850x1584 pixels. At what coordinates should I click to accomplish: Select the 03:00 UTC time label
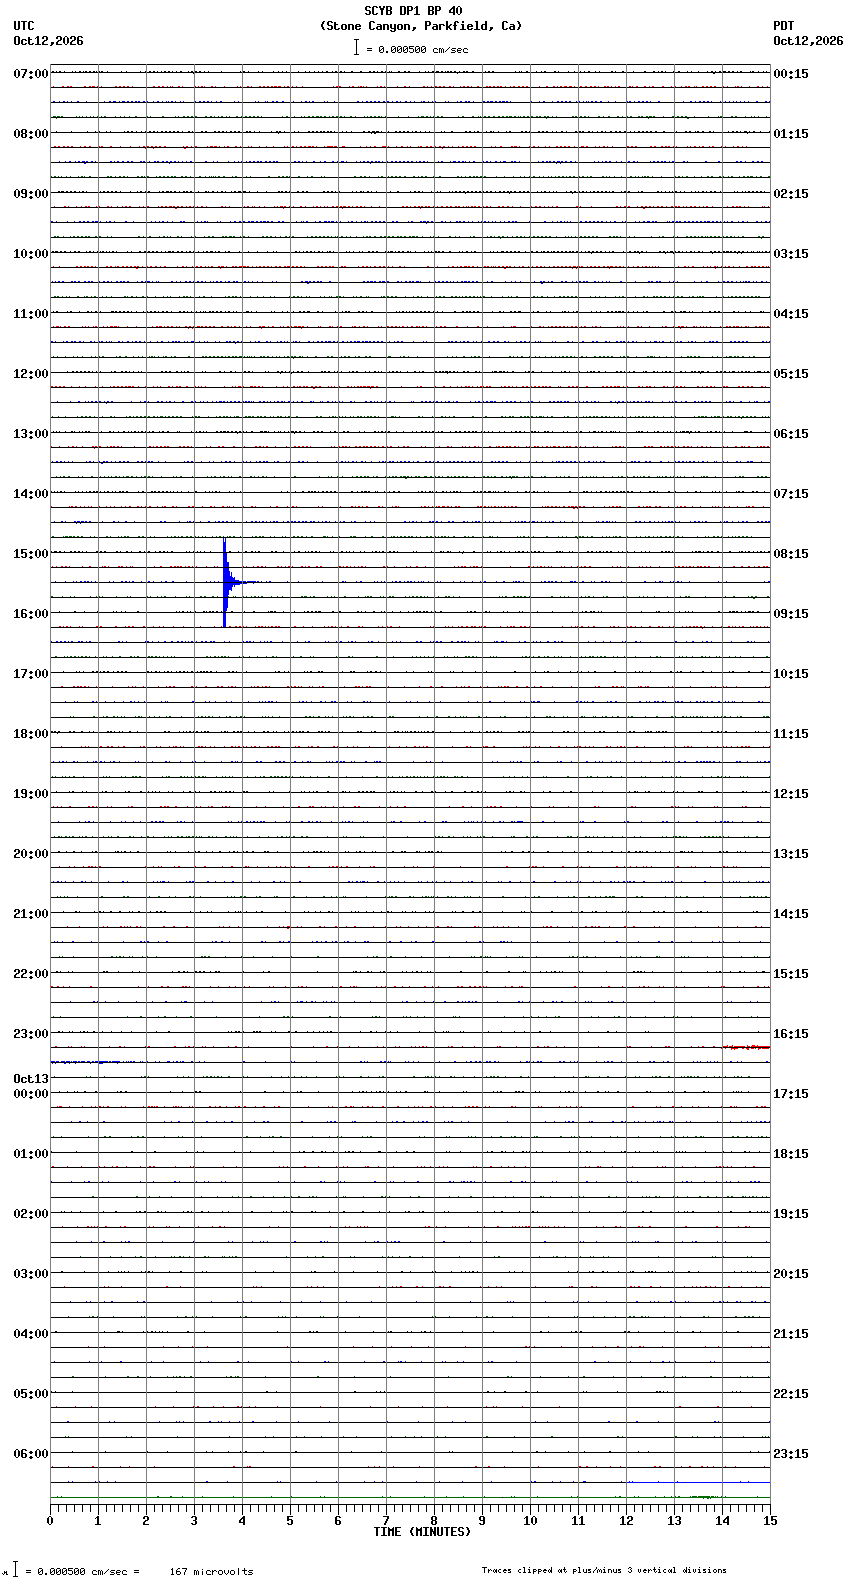(x=31, y=1274)
